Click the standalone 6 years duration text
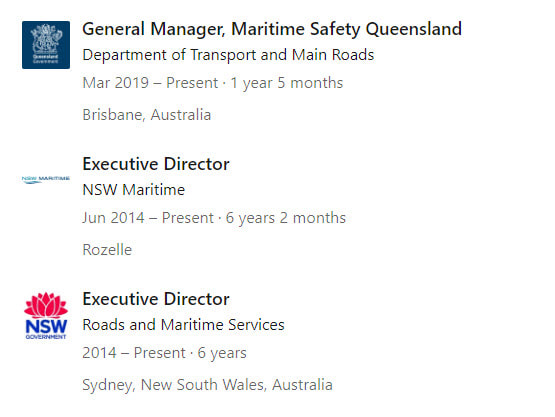This screenshot has height=417, width=555. tap(222, 353)
